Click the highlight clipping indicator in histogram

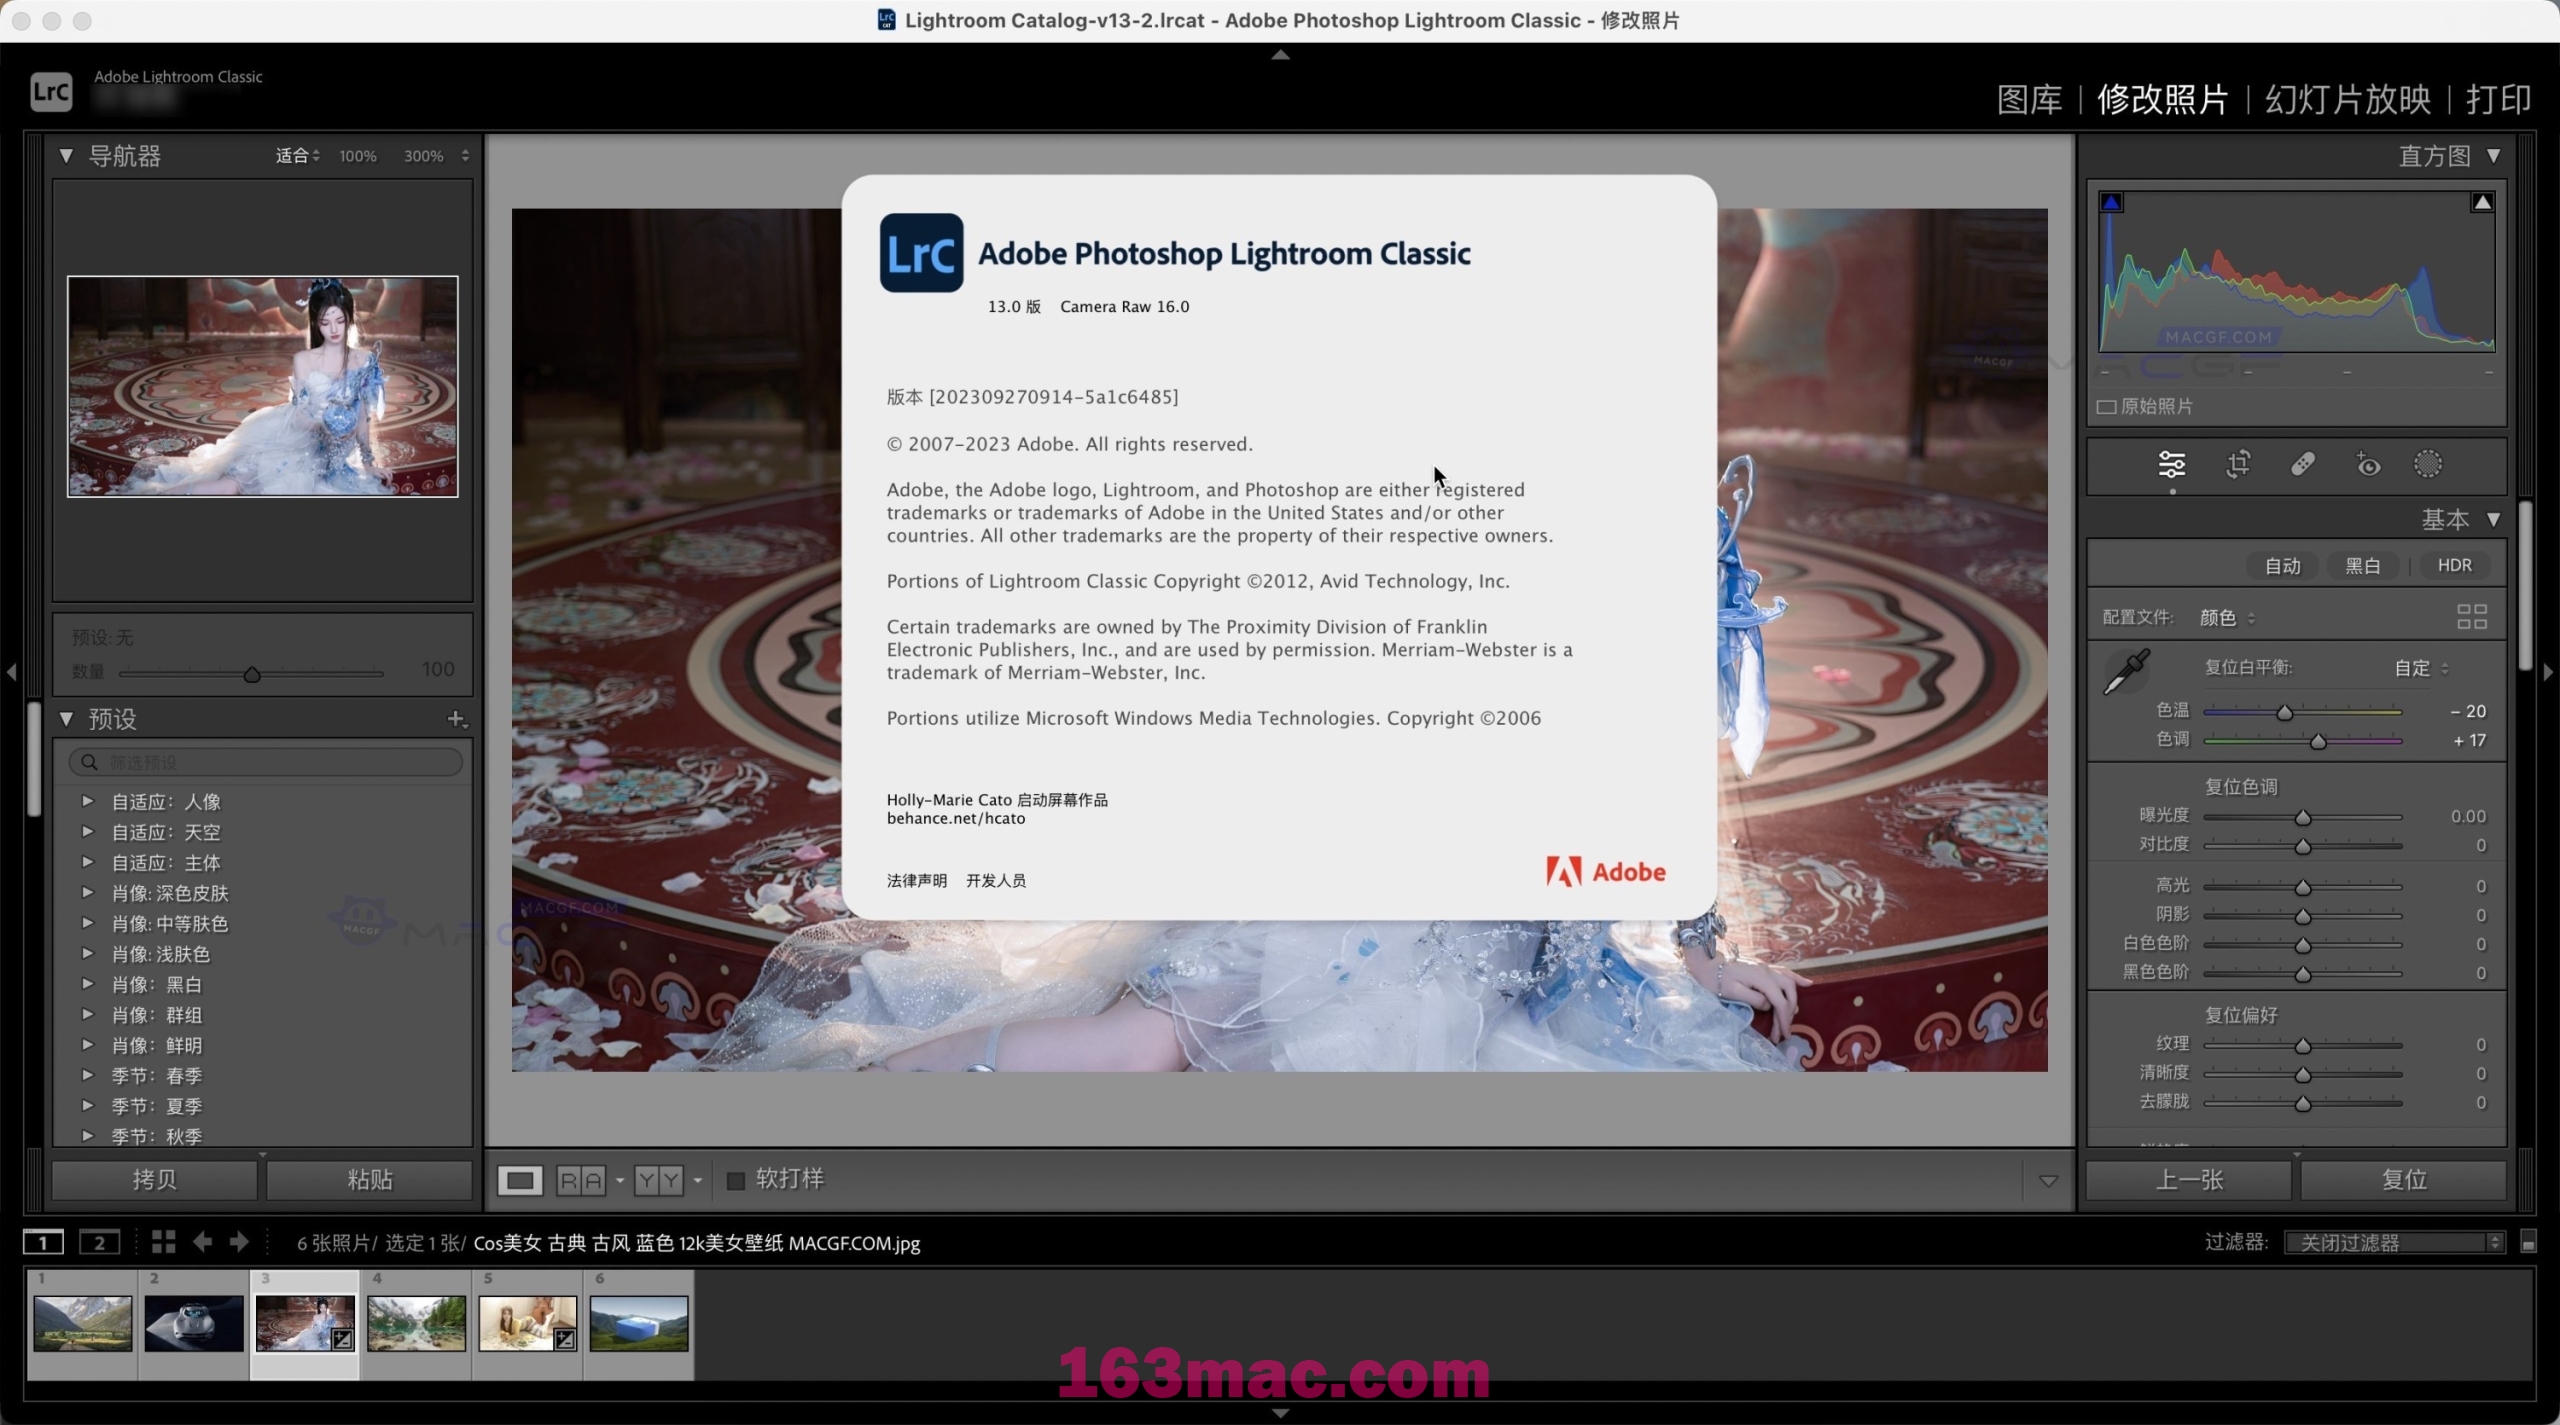coord(2482,202)
